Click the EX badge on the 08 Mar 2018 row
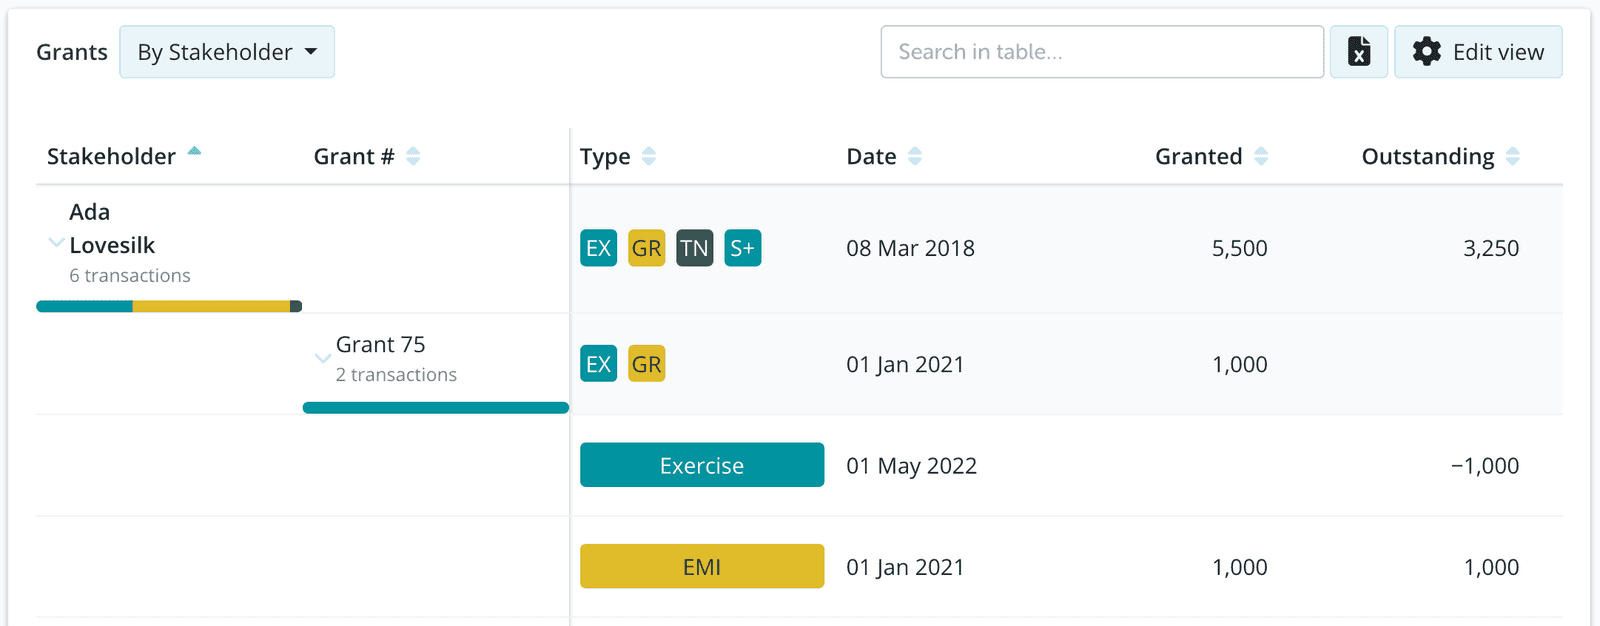 pos(598,248)
